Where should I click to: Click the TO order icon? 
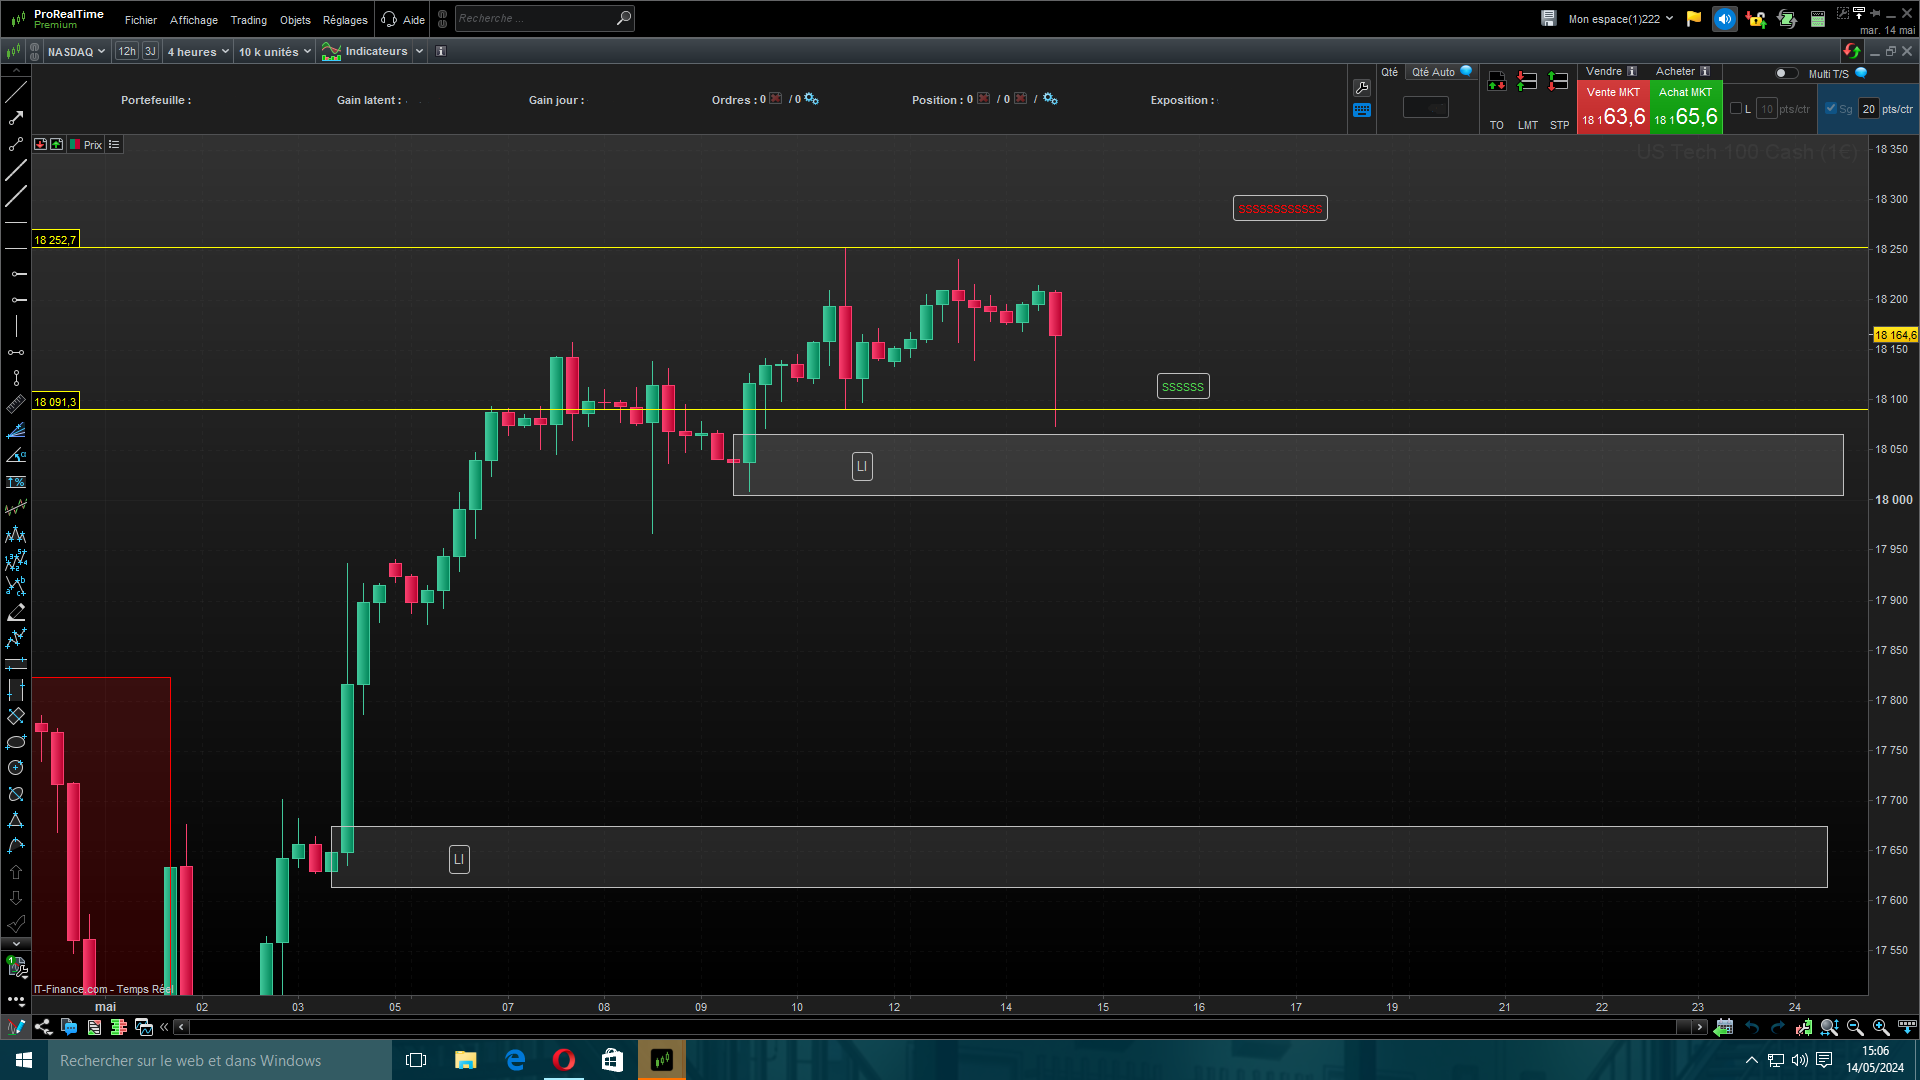click(1496, 83)
